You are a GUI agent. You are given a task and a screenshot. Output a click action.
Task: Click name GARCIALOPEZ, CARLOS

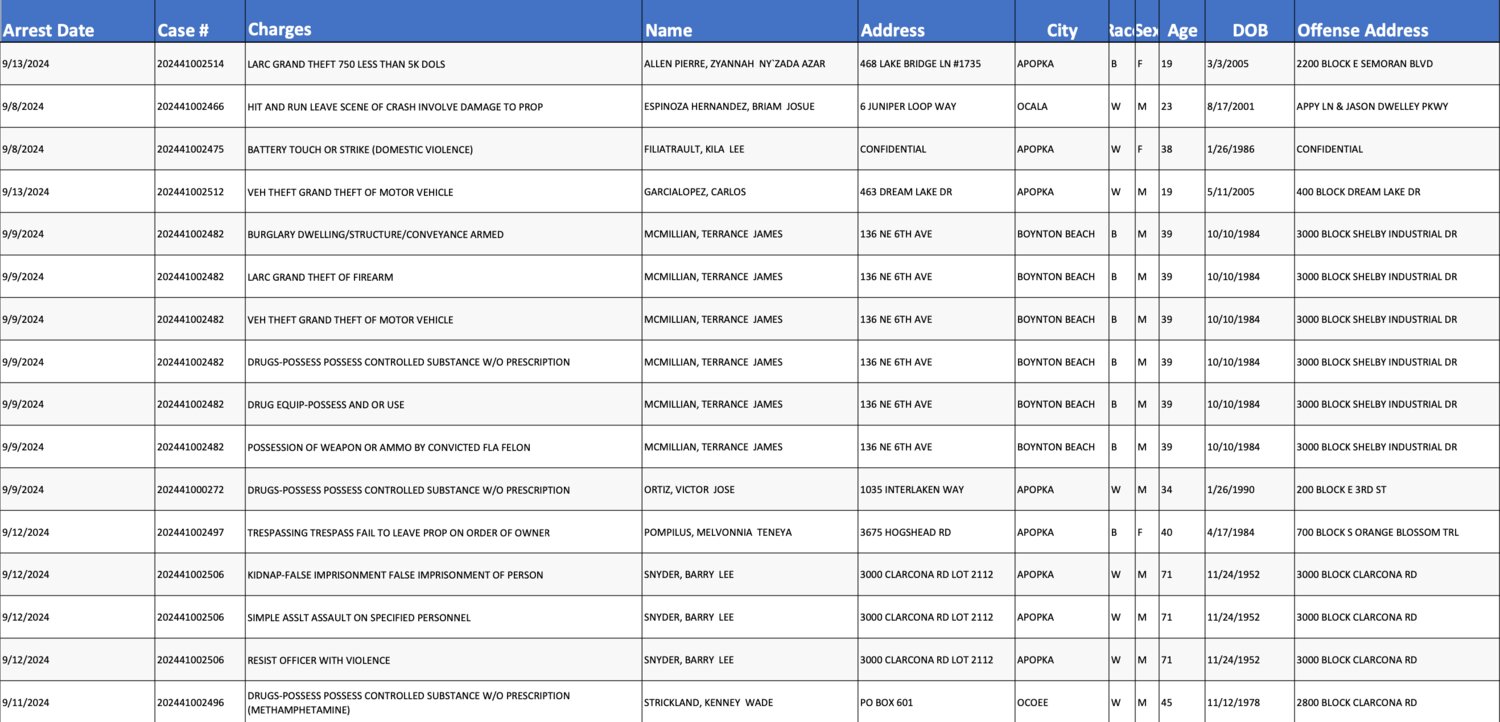[749, 192]
